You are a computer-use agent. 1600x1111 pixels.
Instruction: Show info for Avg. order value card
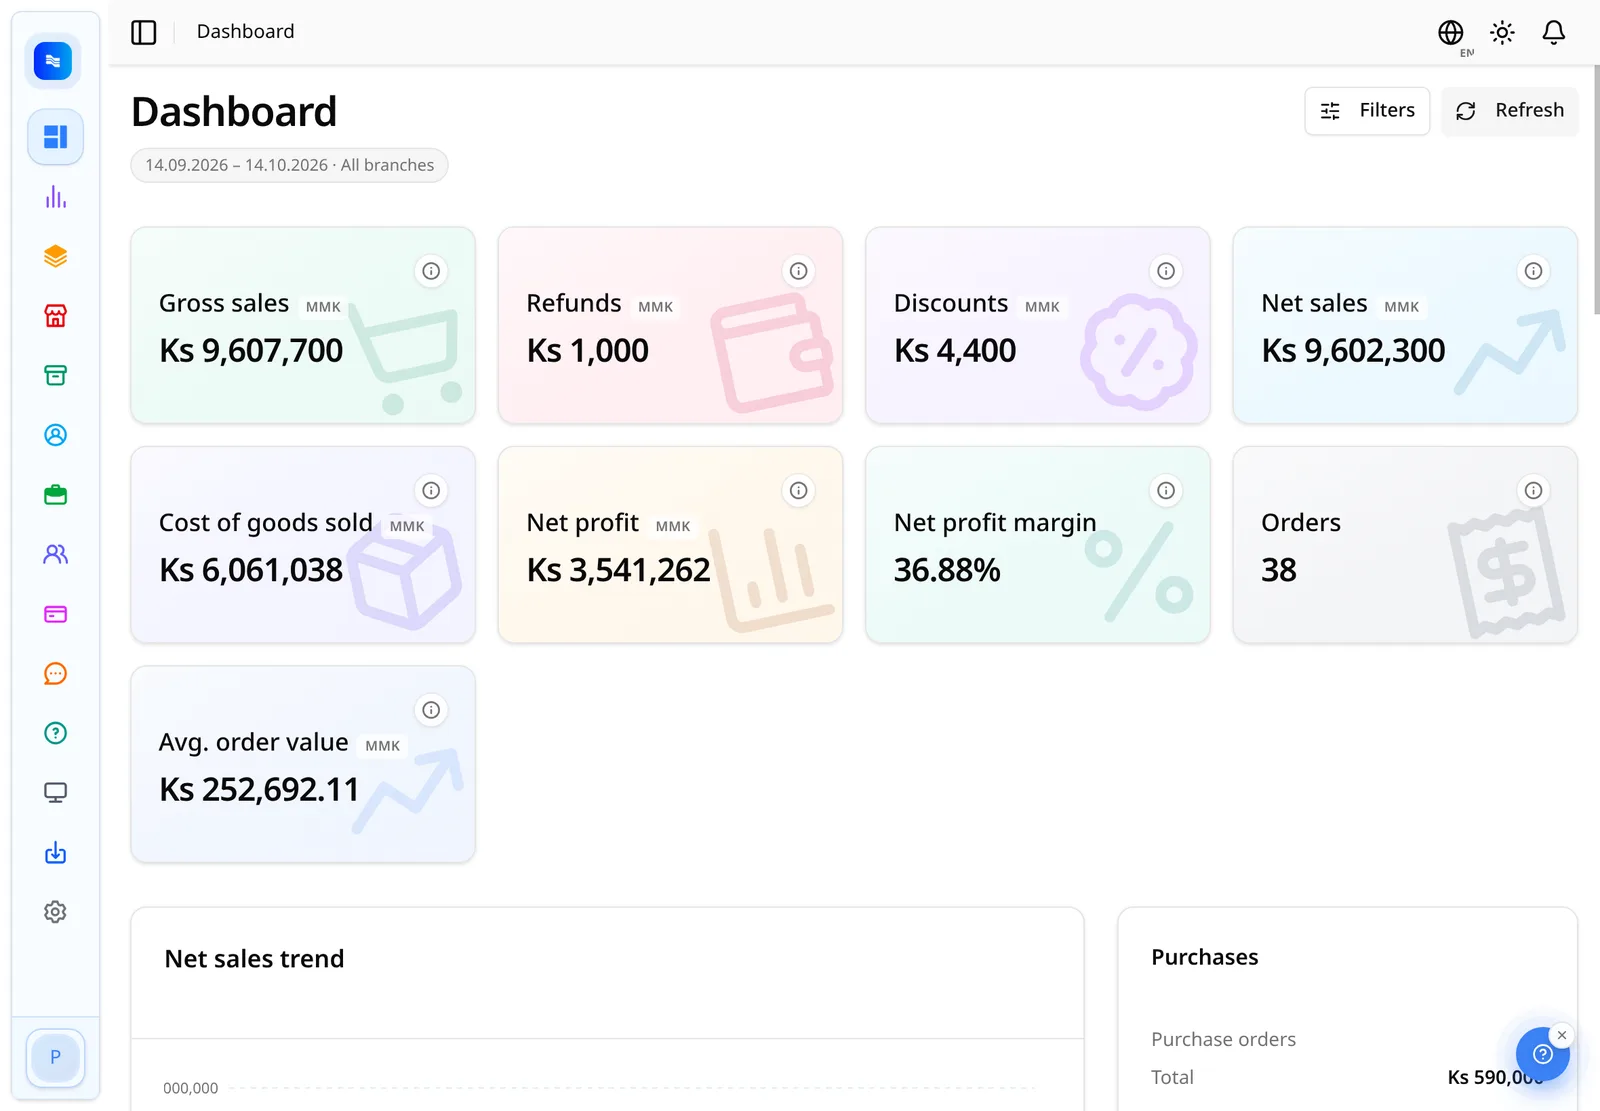coord(431,710)
